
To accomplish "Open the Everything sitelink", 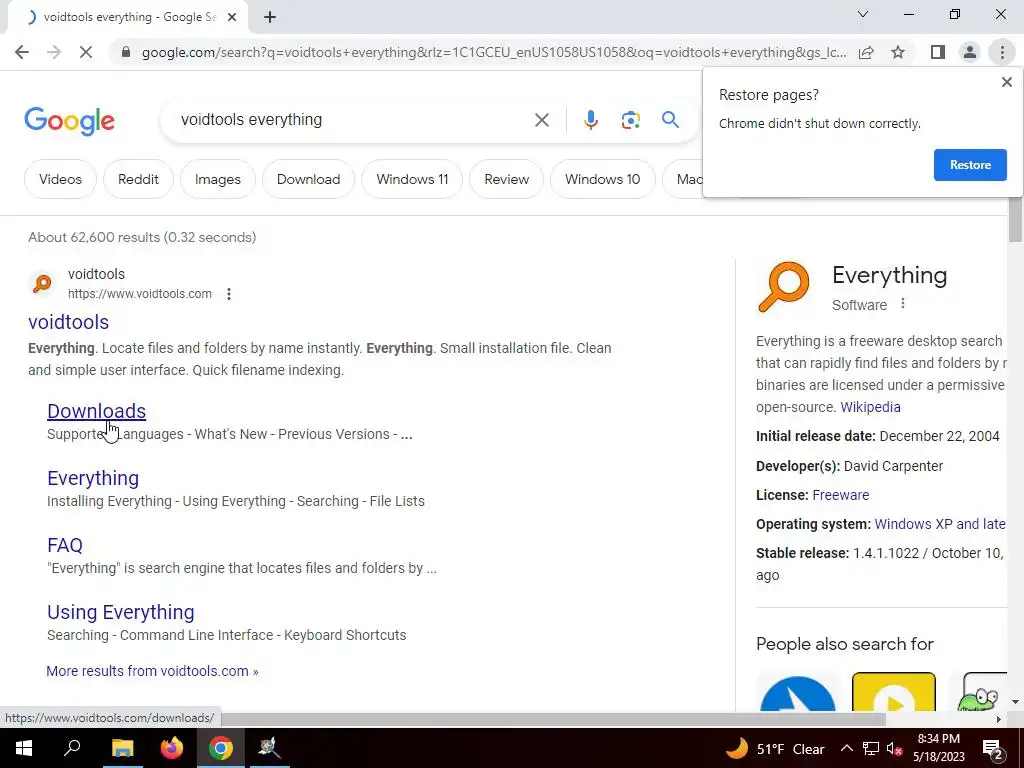I will pos(93,478).
